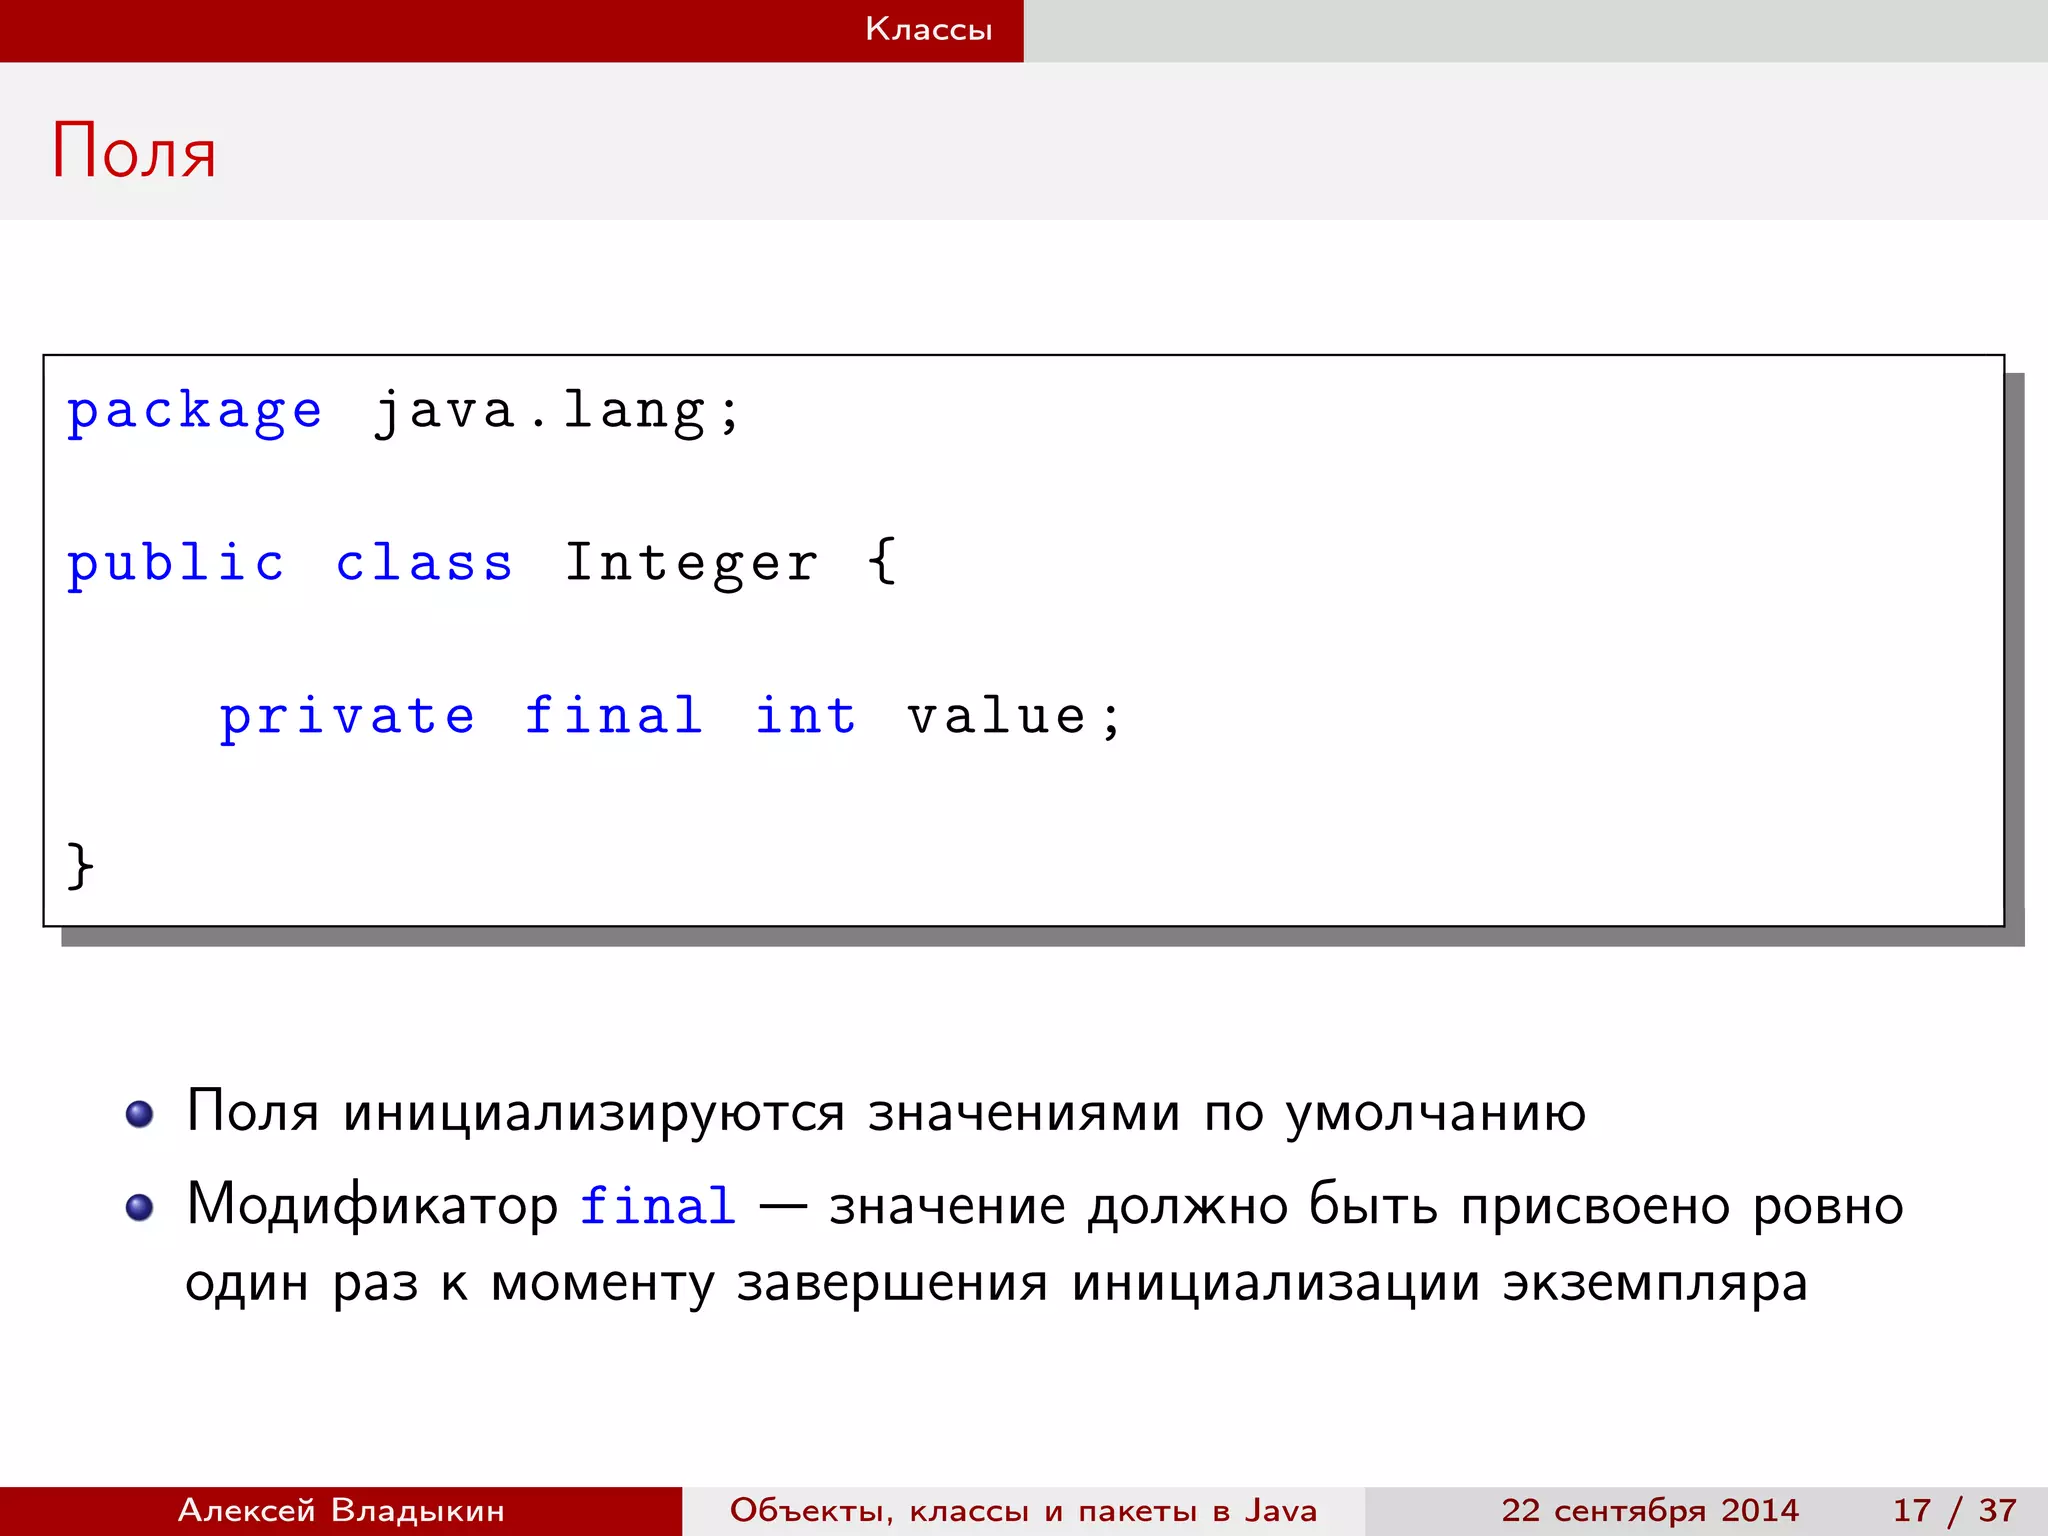The image size is (2048, 1536).
Task: Click the 'class' keyword
Action: coord(424,564)
